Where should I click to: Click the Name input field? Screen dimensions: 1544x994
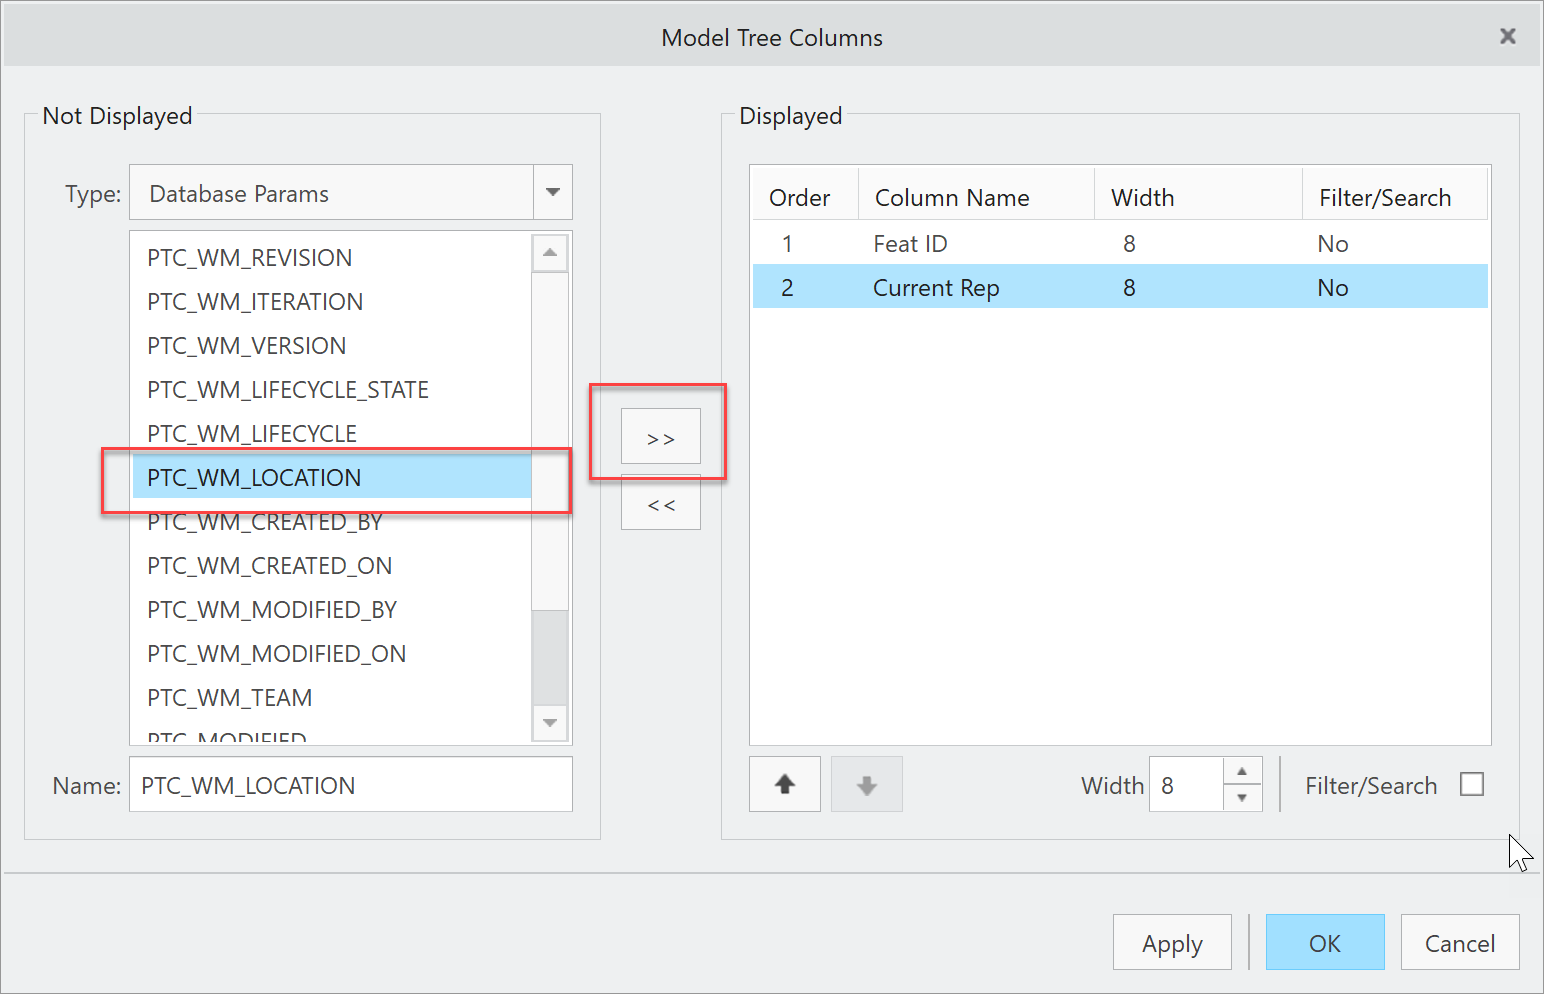(350, 785)
